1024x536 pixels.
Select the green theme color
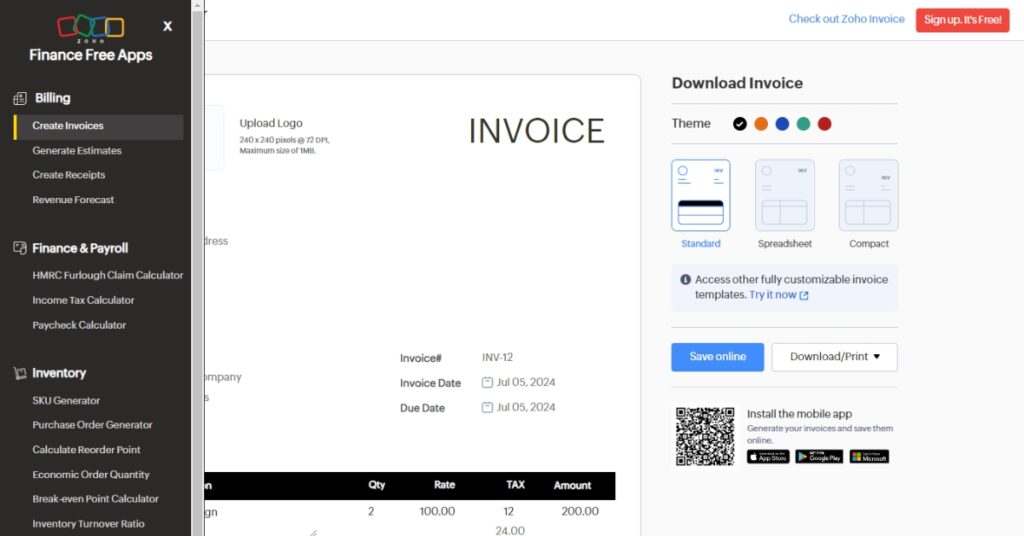[803, 124]
